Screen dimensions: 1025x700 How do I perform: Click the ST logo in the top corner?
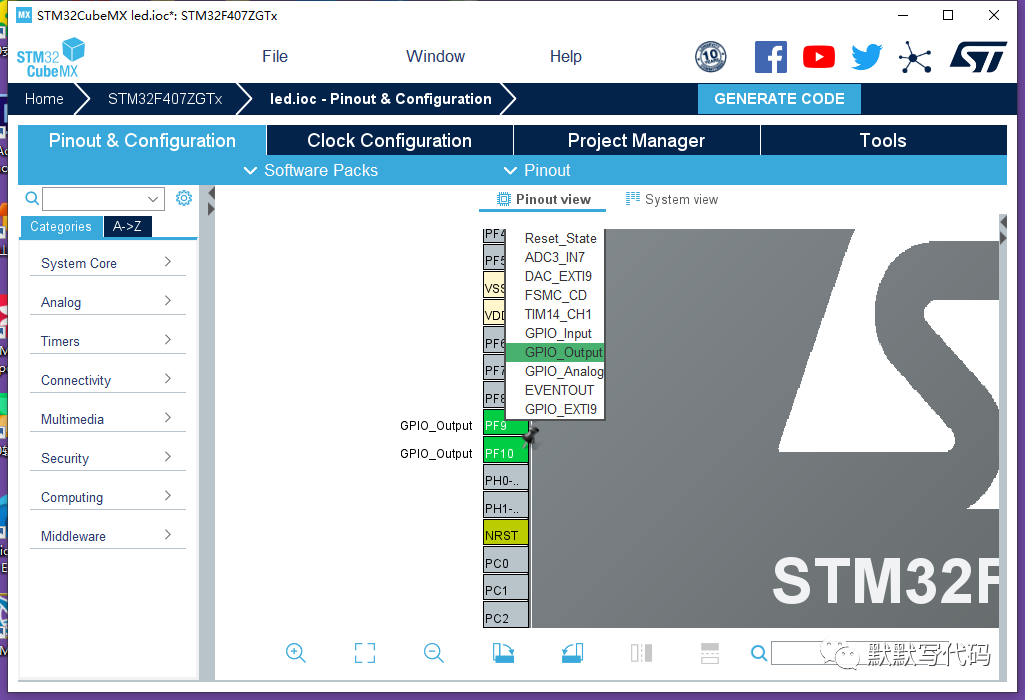[978, 56]
